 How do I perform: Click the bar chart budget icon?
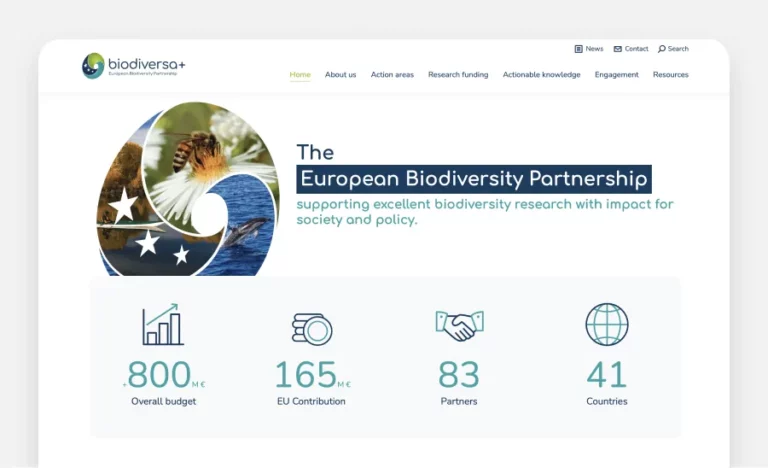pyautogui.click(x=163, y=325)
